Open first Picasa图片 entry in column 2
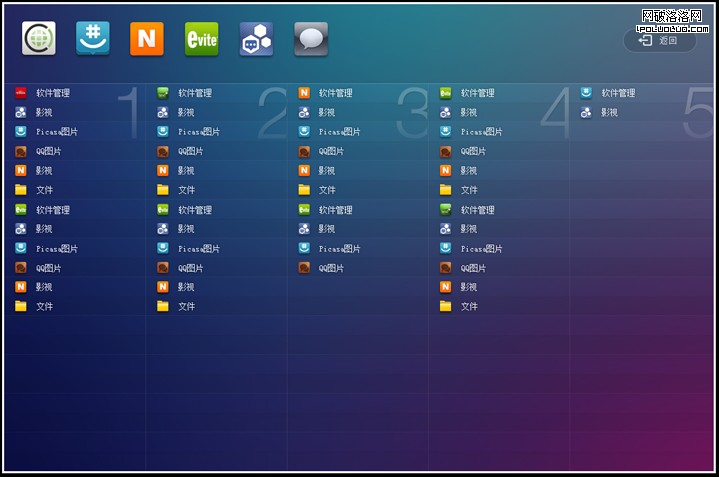 coord(192,132)
